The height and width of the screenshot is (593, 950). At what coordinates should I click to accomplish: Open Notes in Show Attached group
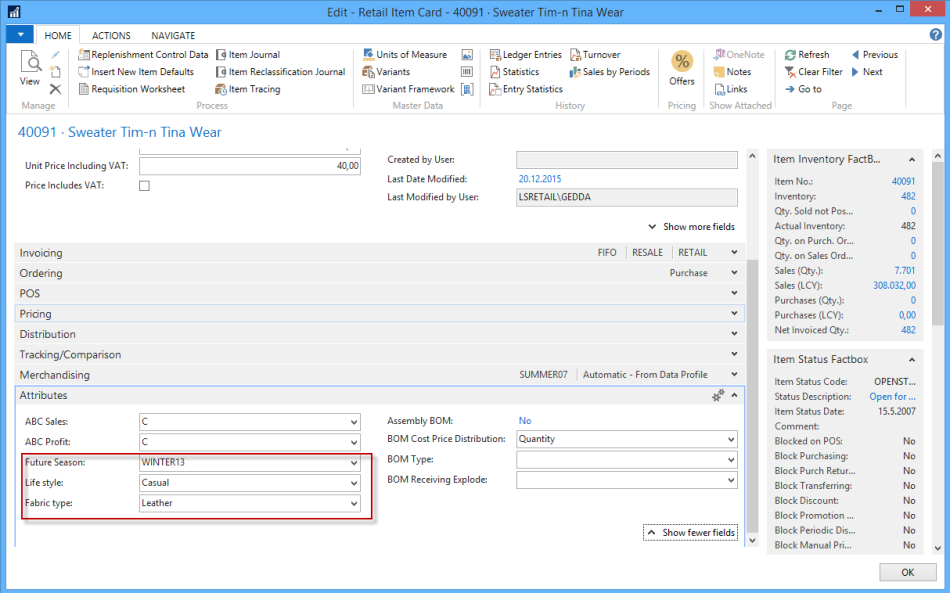738,72
